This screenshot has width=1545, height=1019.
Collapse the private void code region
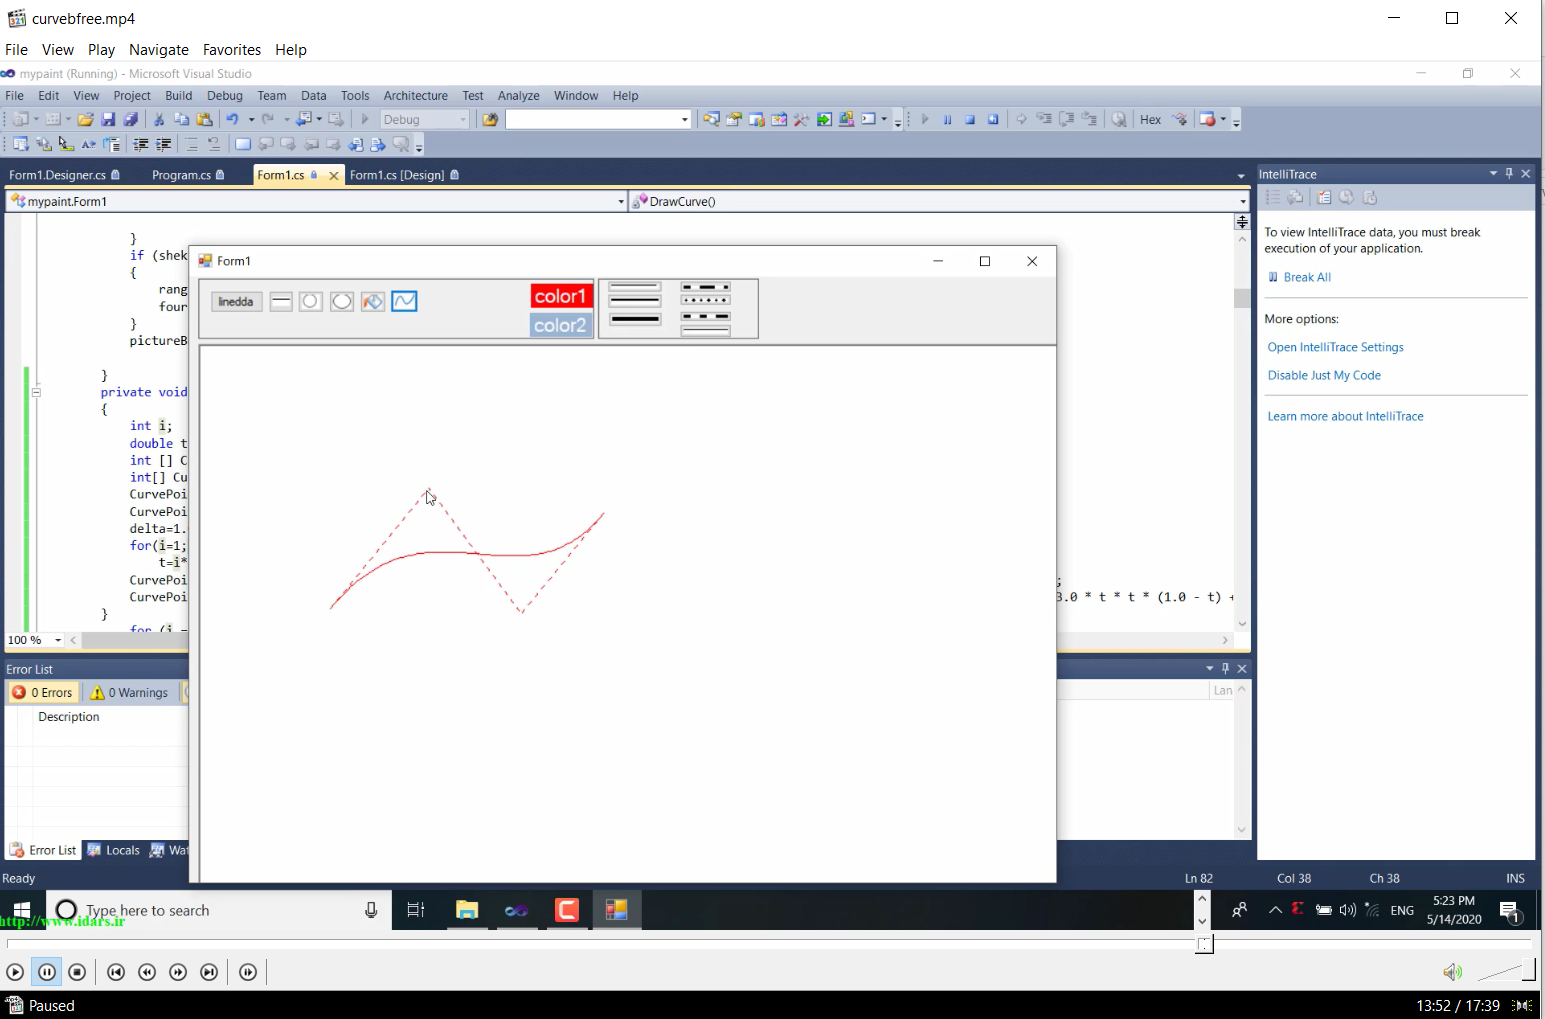[36, 392]
